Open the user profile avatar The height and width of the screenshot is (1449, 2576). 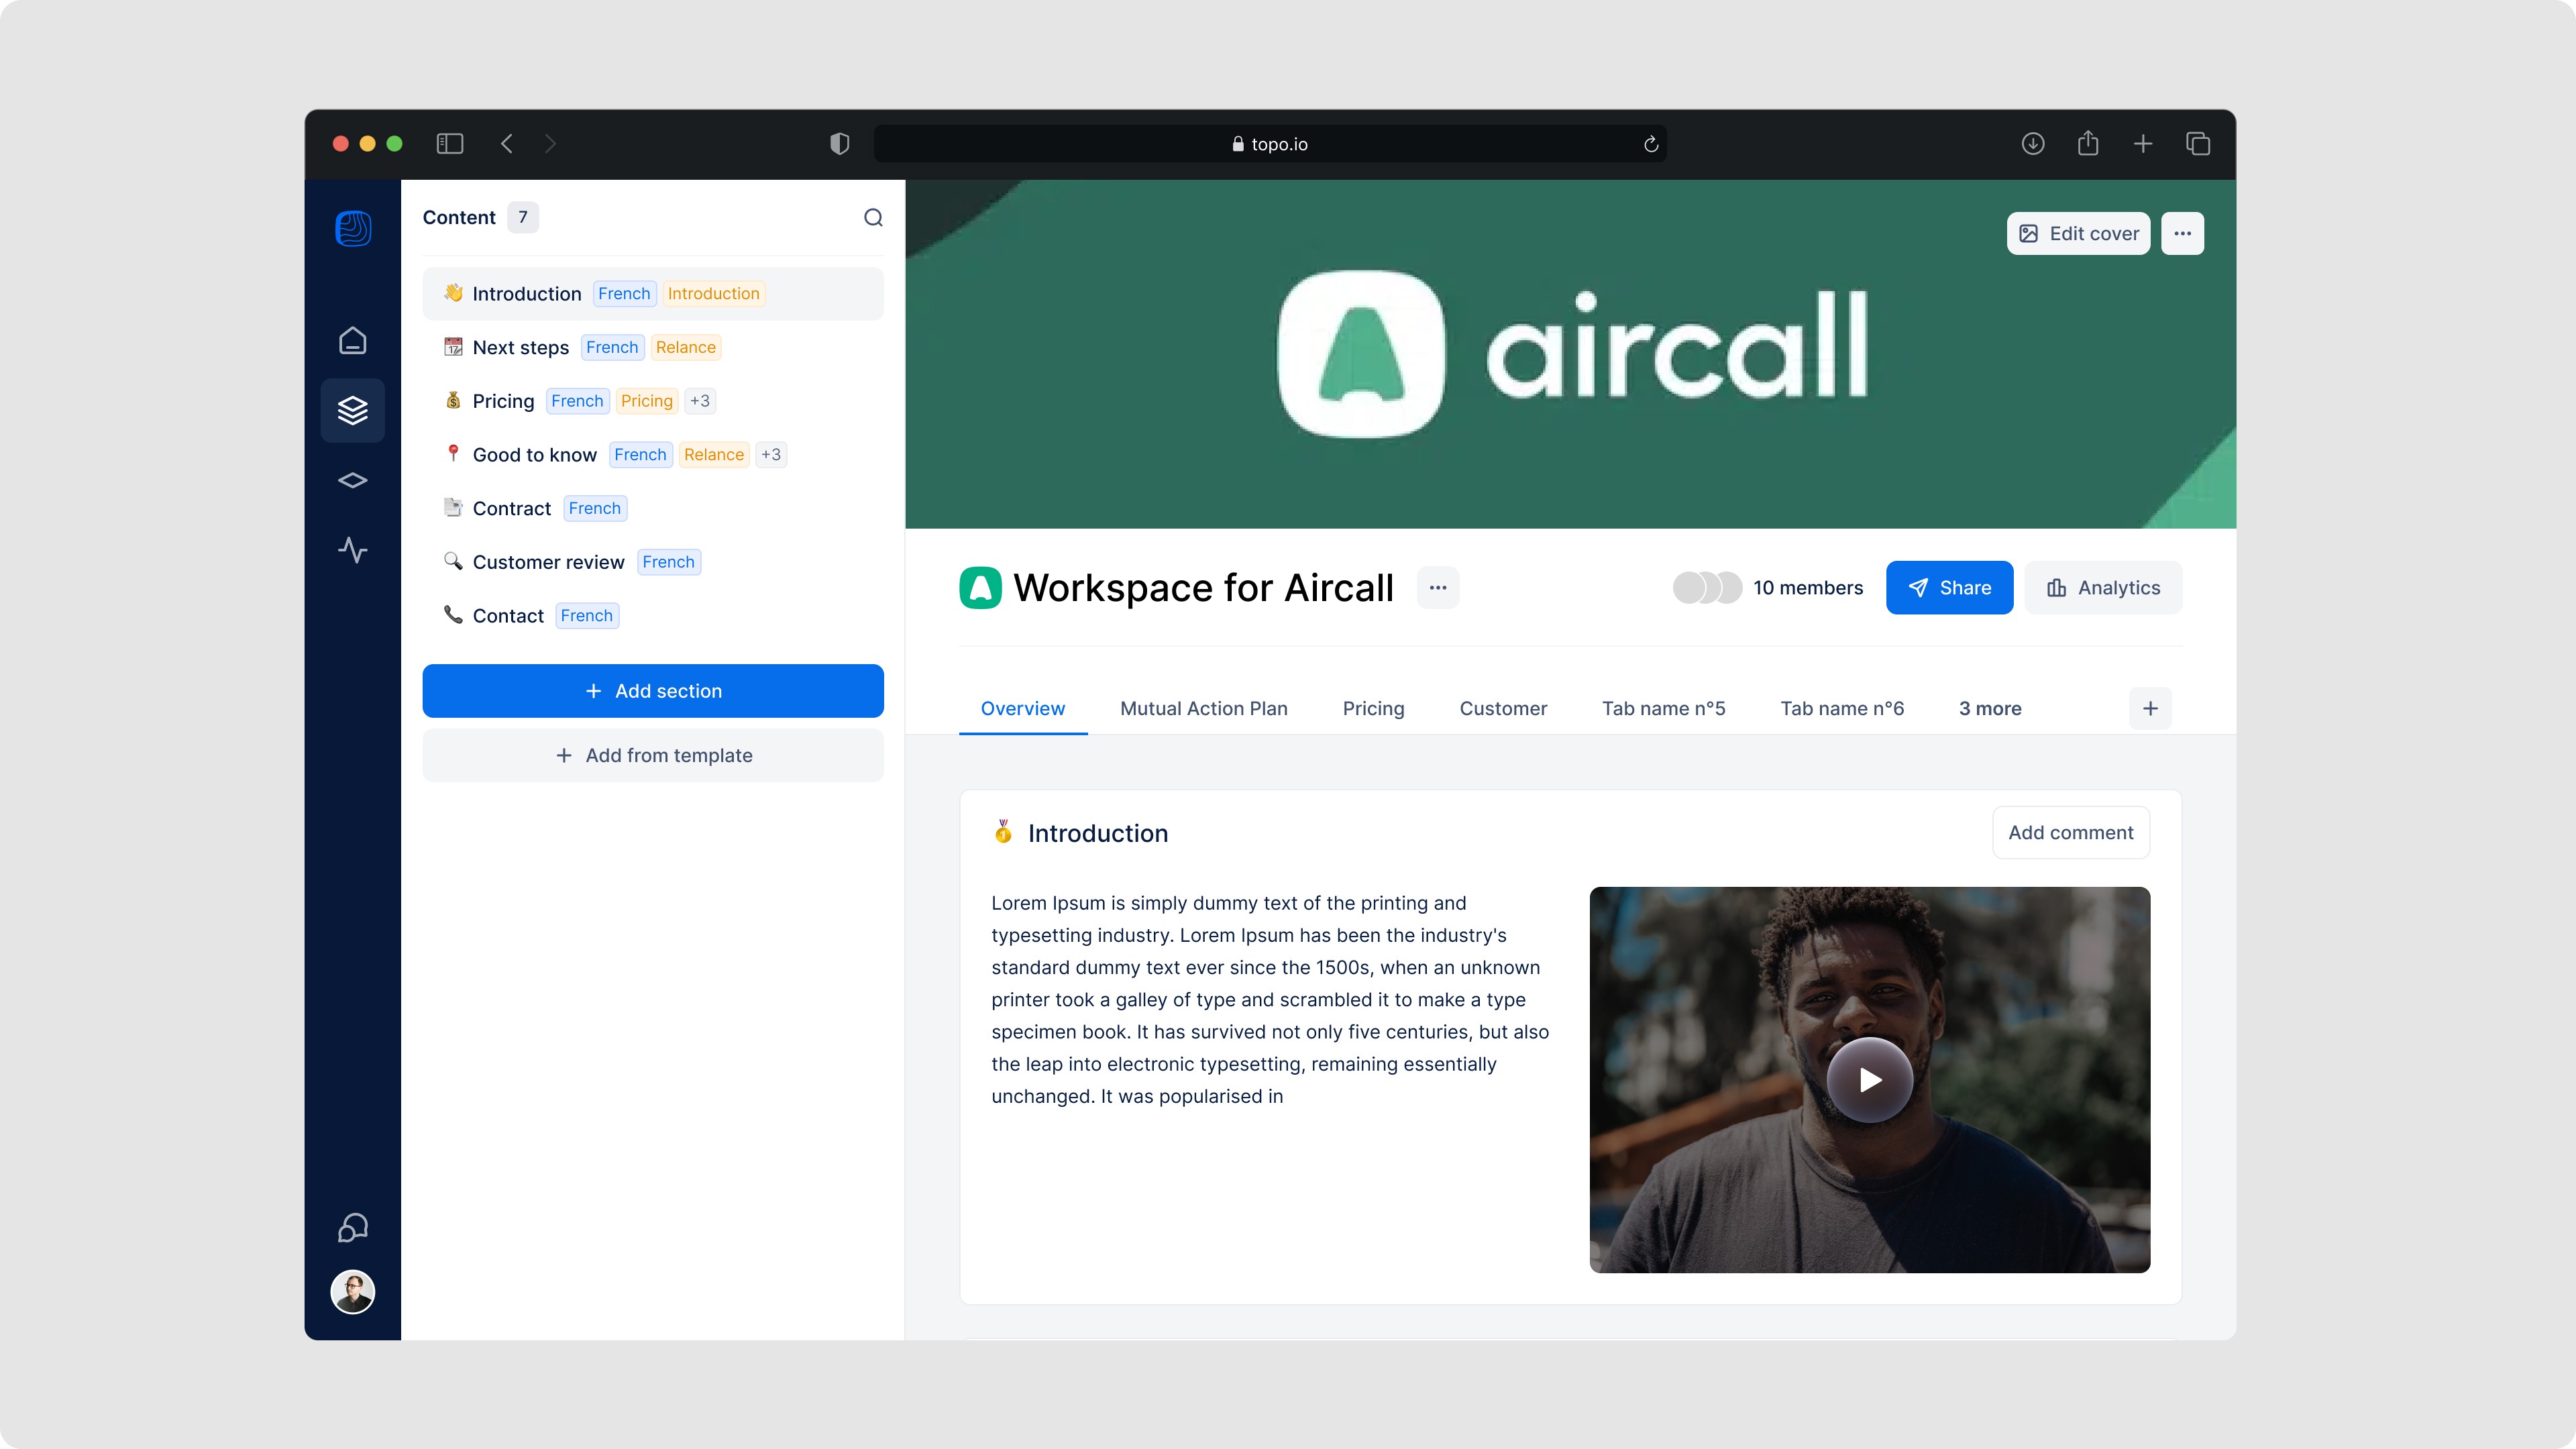353,1292
